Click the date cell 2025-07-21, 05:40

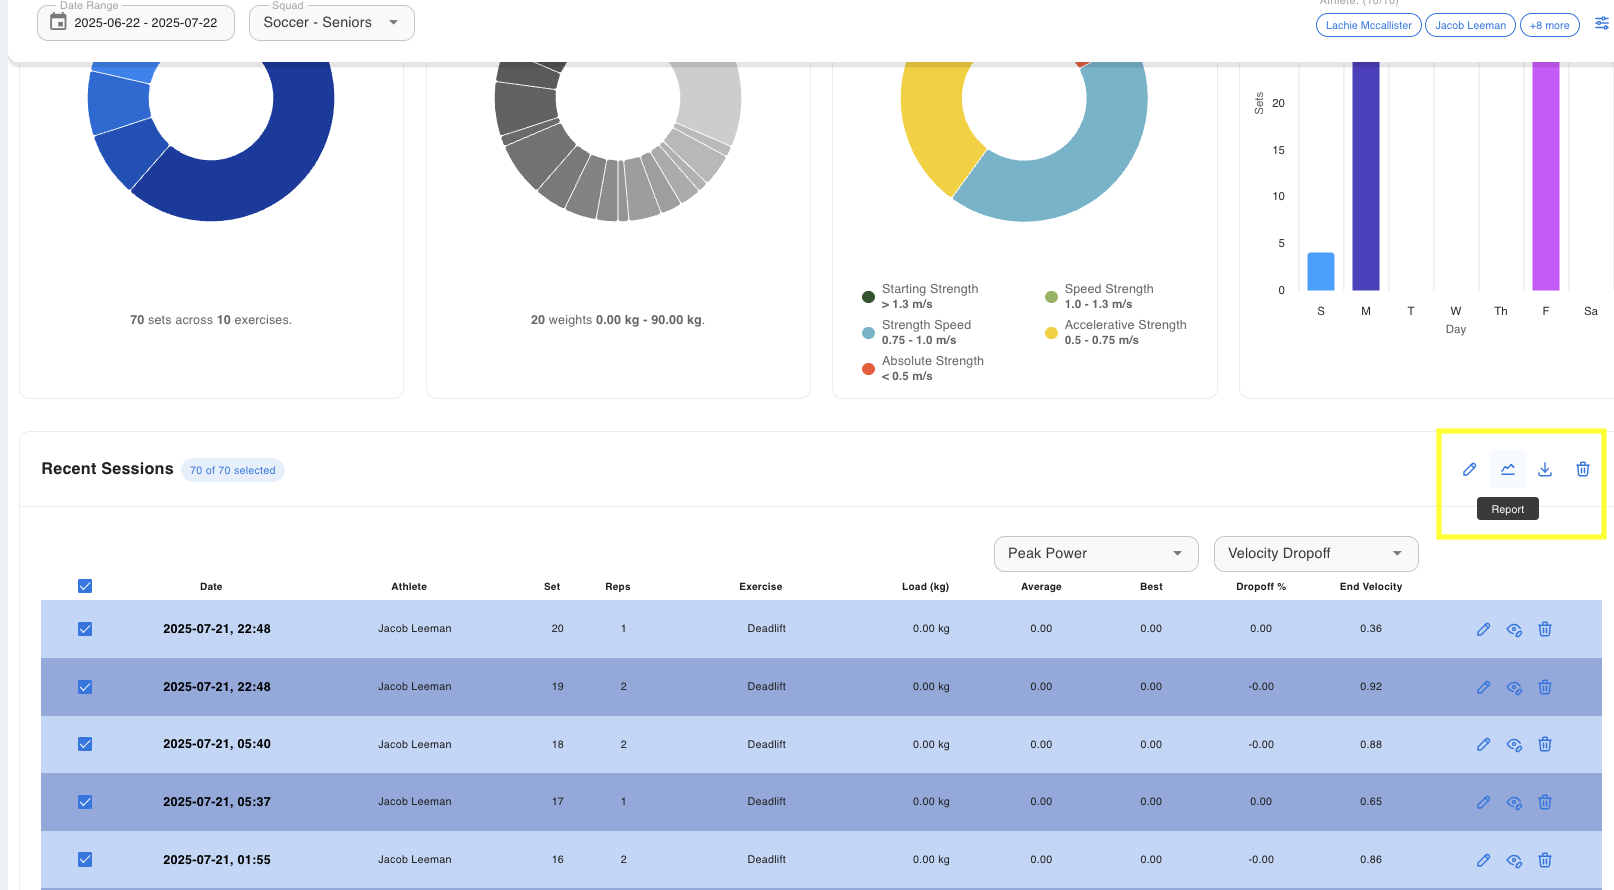(x=217, y=744)
